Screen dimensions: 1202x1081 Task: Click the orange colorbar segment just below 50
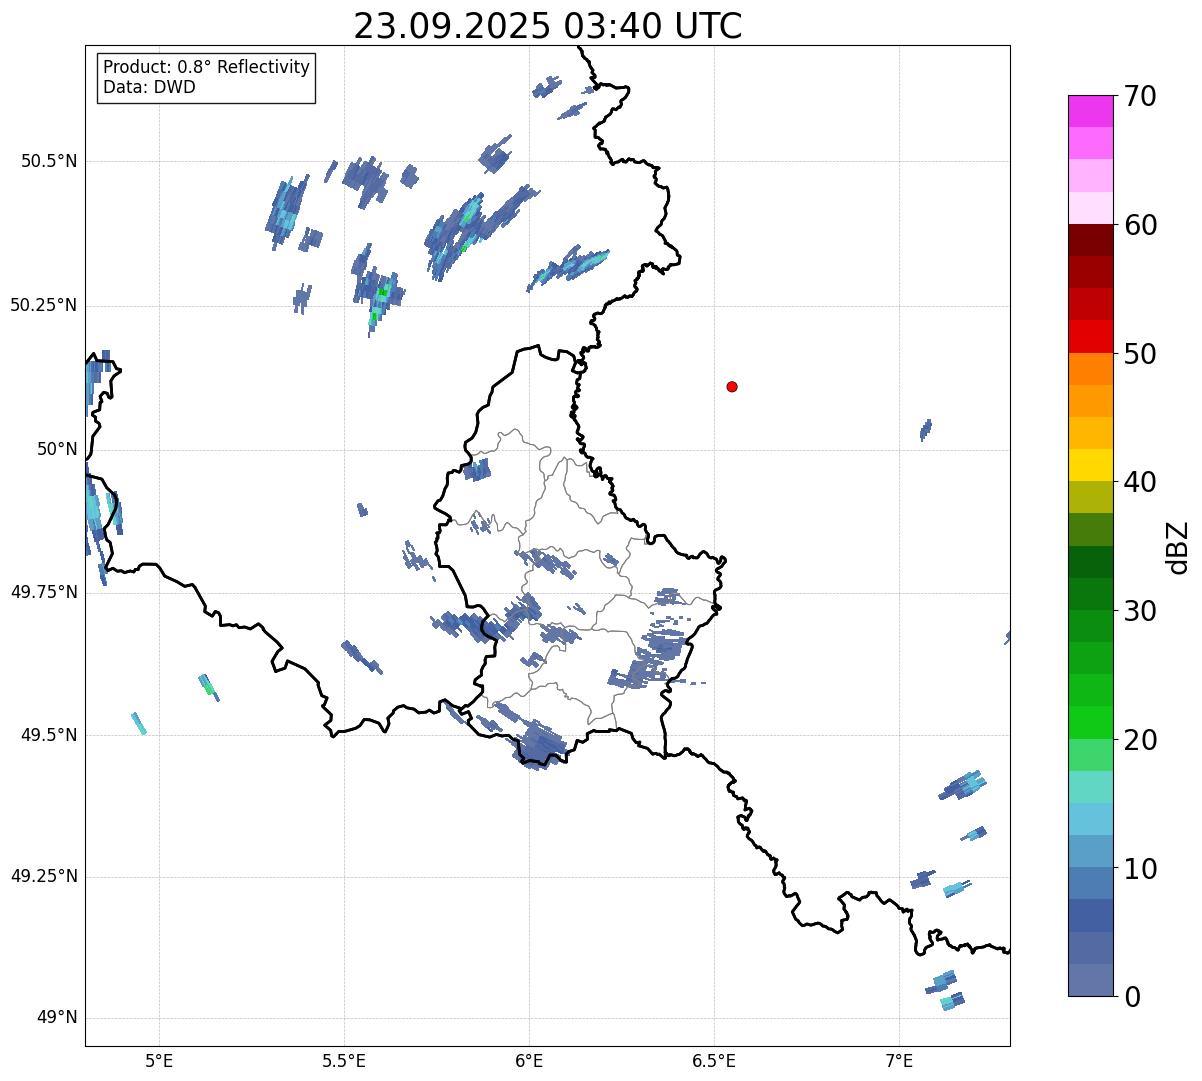1090,369
